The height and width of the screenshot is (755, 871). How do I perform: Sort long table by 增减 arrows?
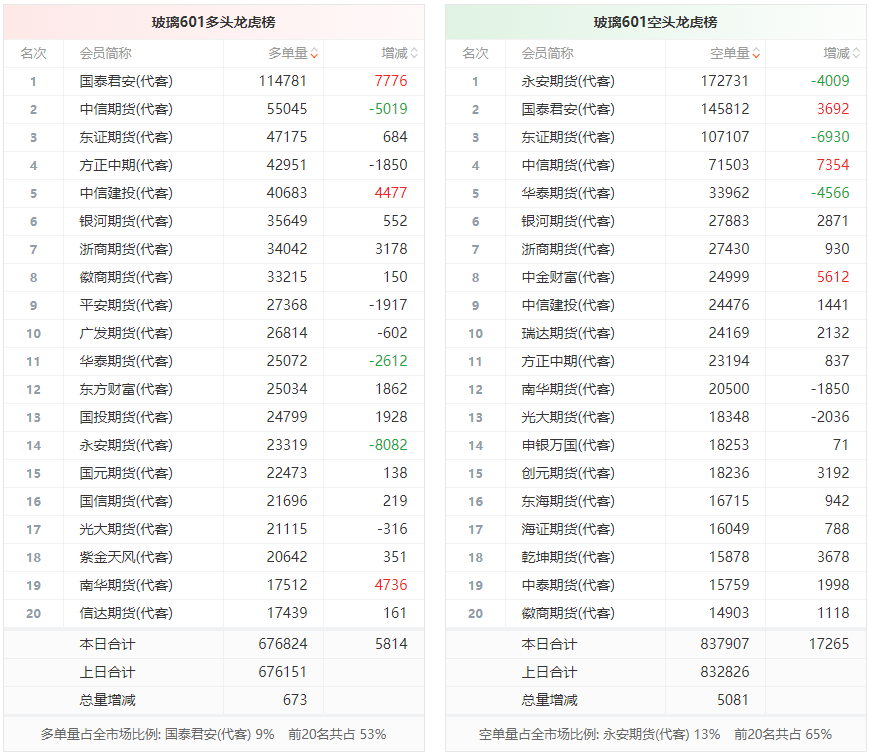(x=414, y=53)
